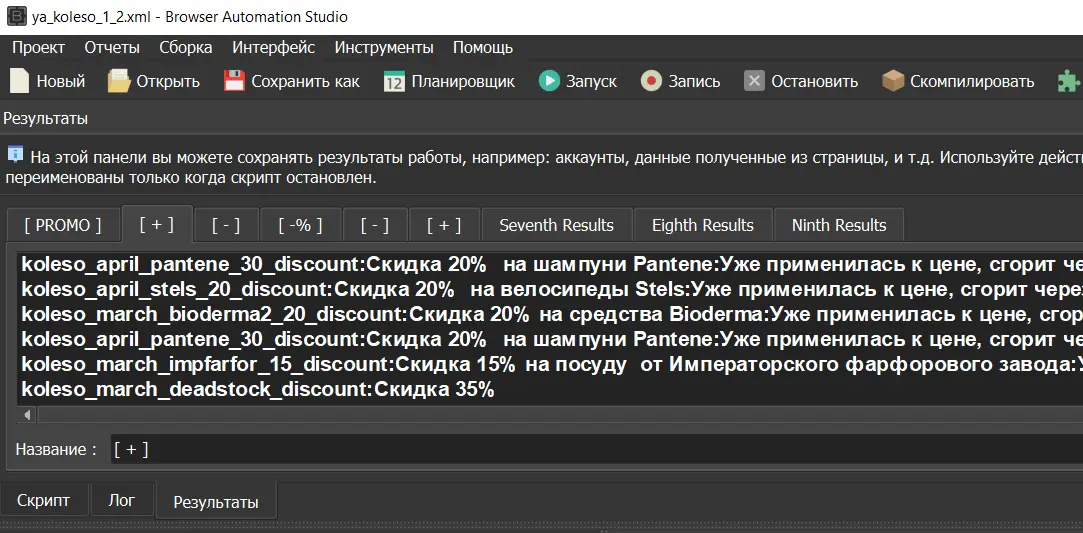Click the New project page icon

[x=19, y=81]
